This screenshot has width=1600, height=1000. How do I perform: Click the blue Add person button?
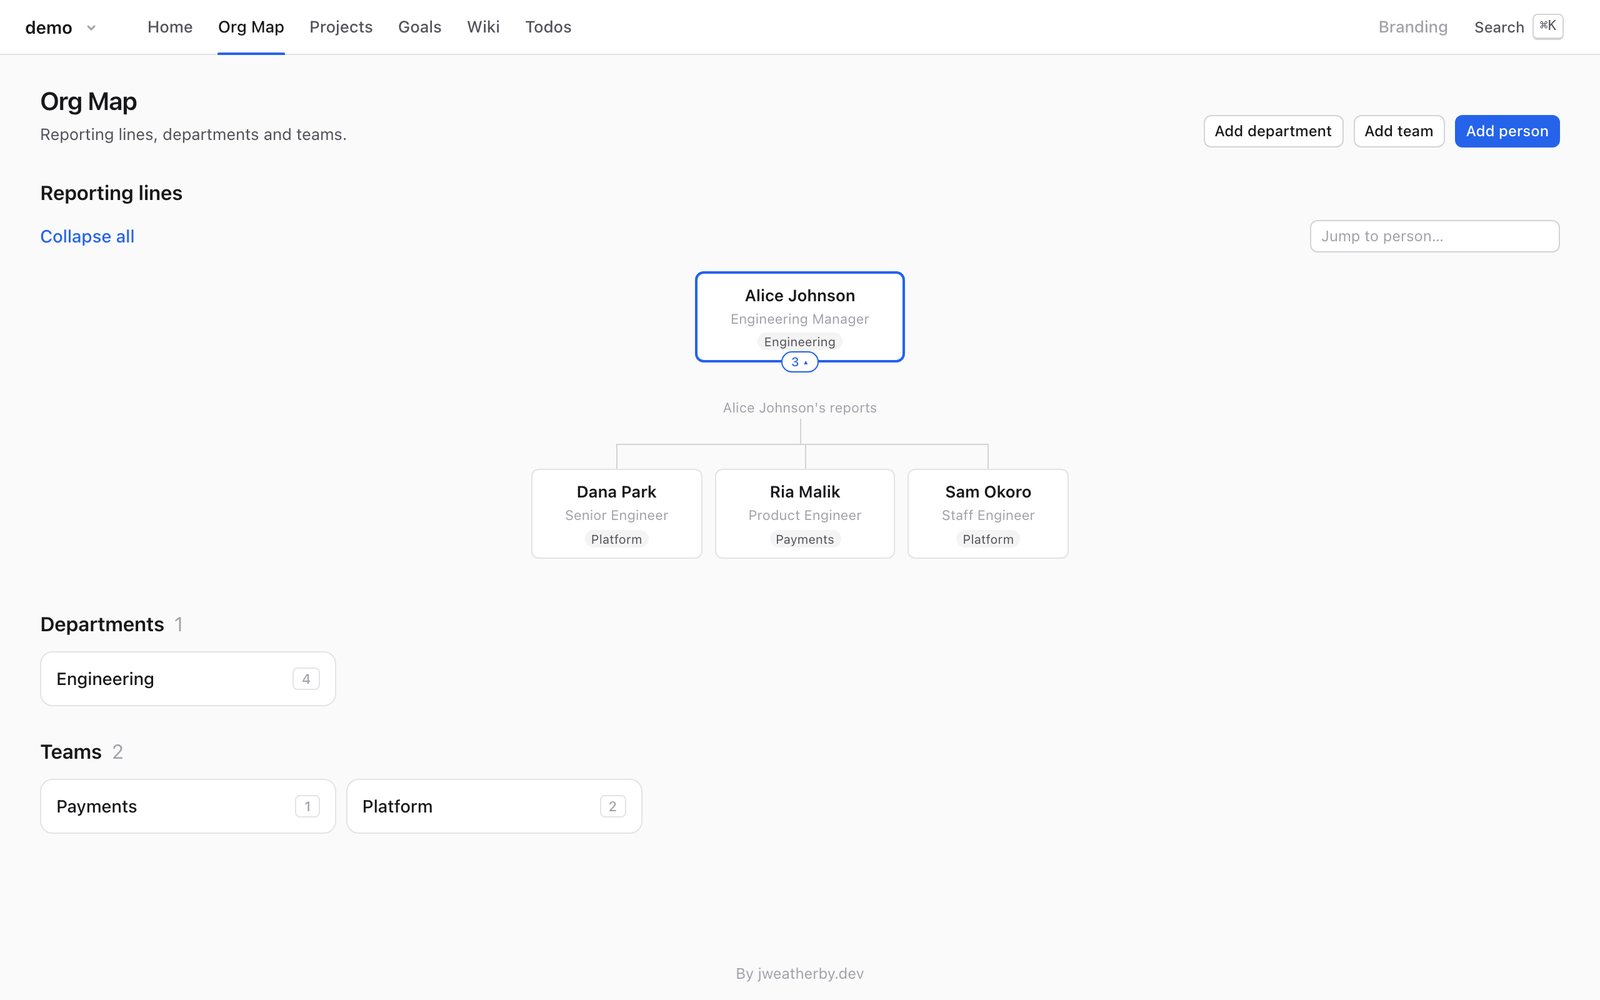1507,131
